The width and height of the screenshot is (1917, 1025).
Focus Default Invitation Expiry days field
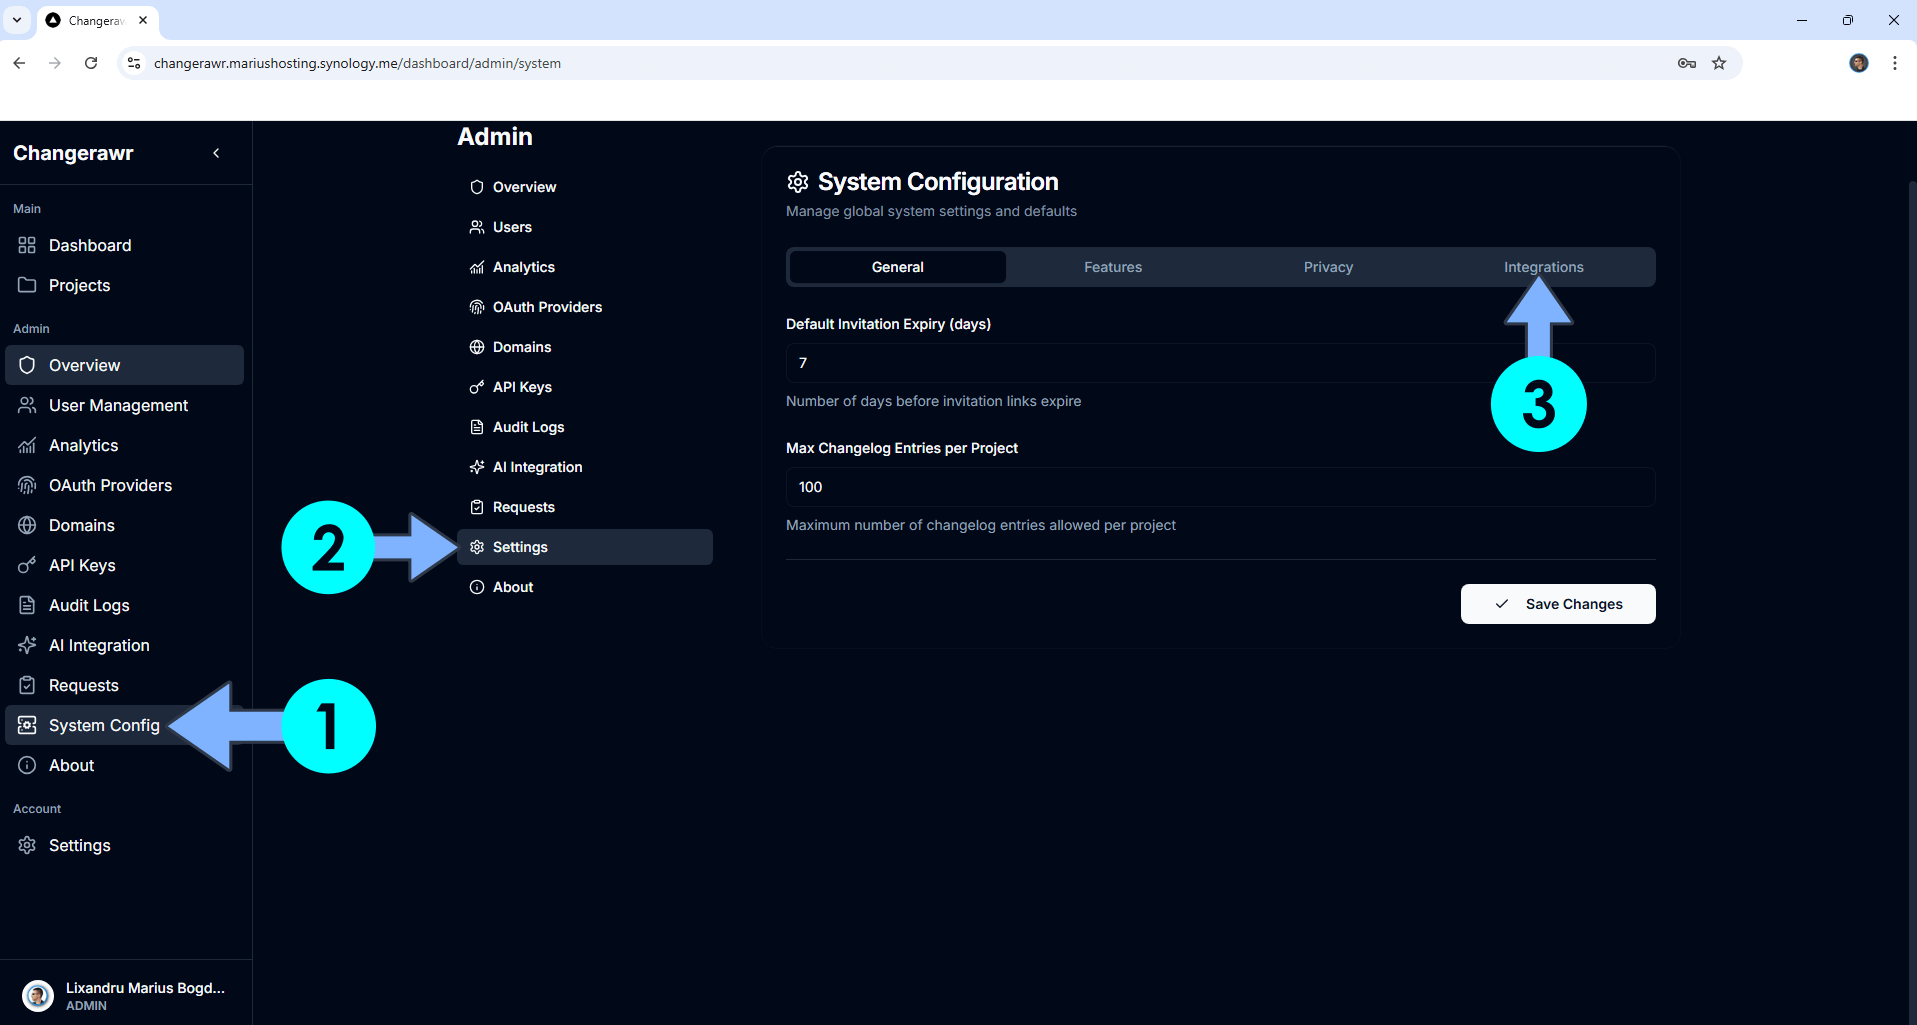tap(1220, 363)
